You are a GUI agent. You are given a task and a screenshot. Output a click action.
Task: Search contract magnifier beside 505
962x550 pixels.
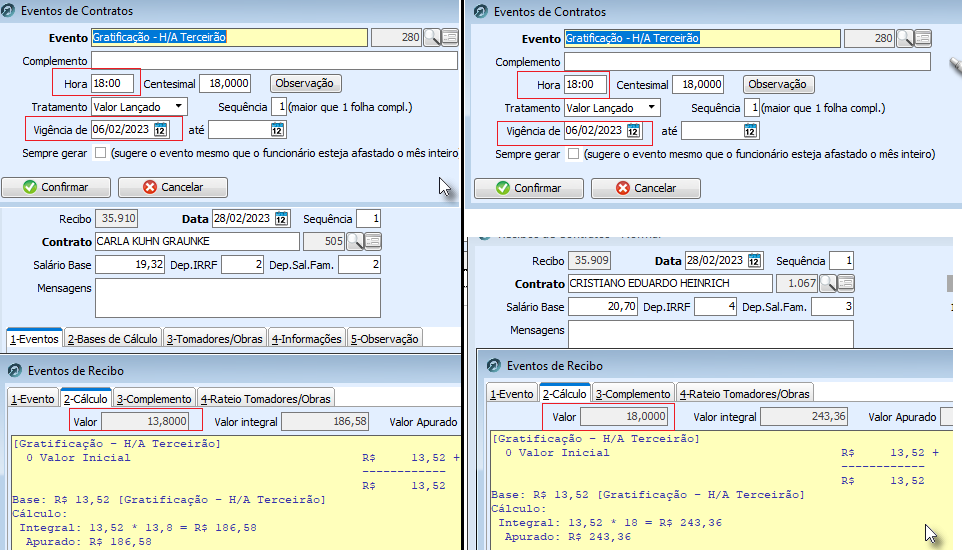pyautogui.click(x=355, y=241)
